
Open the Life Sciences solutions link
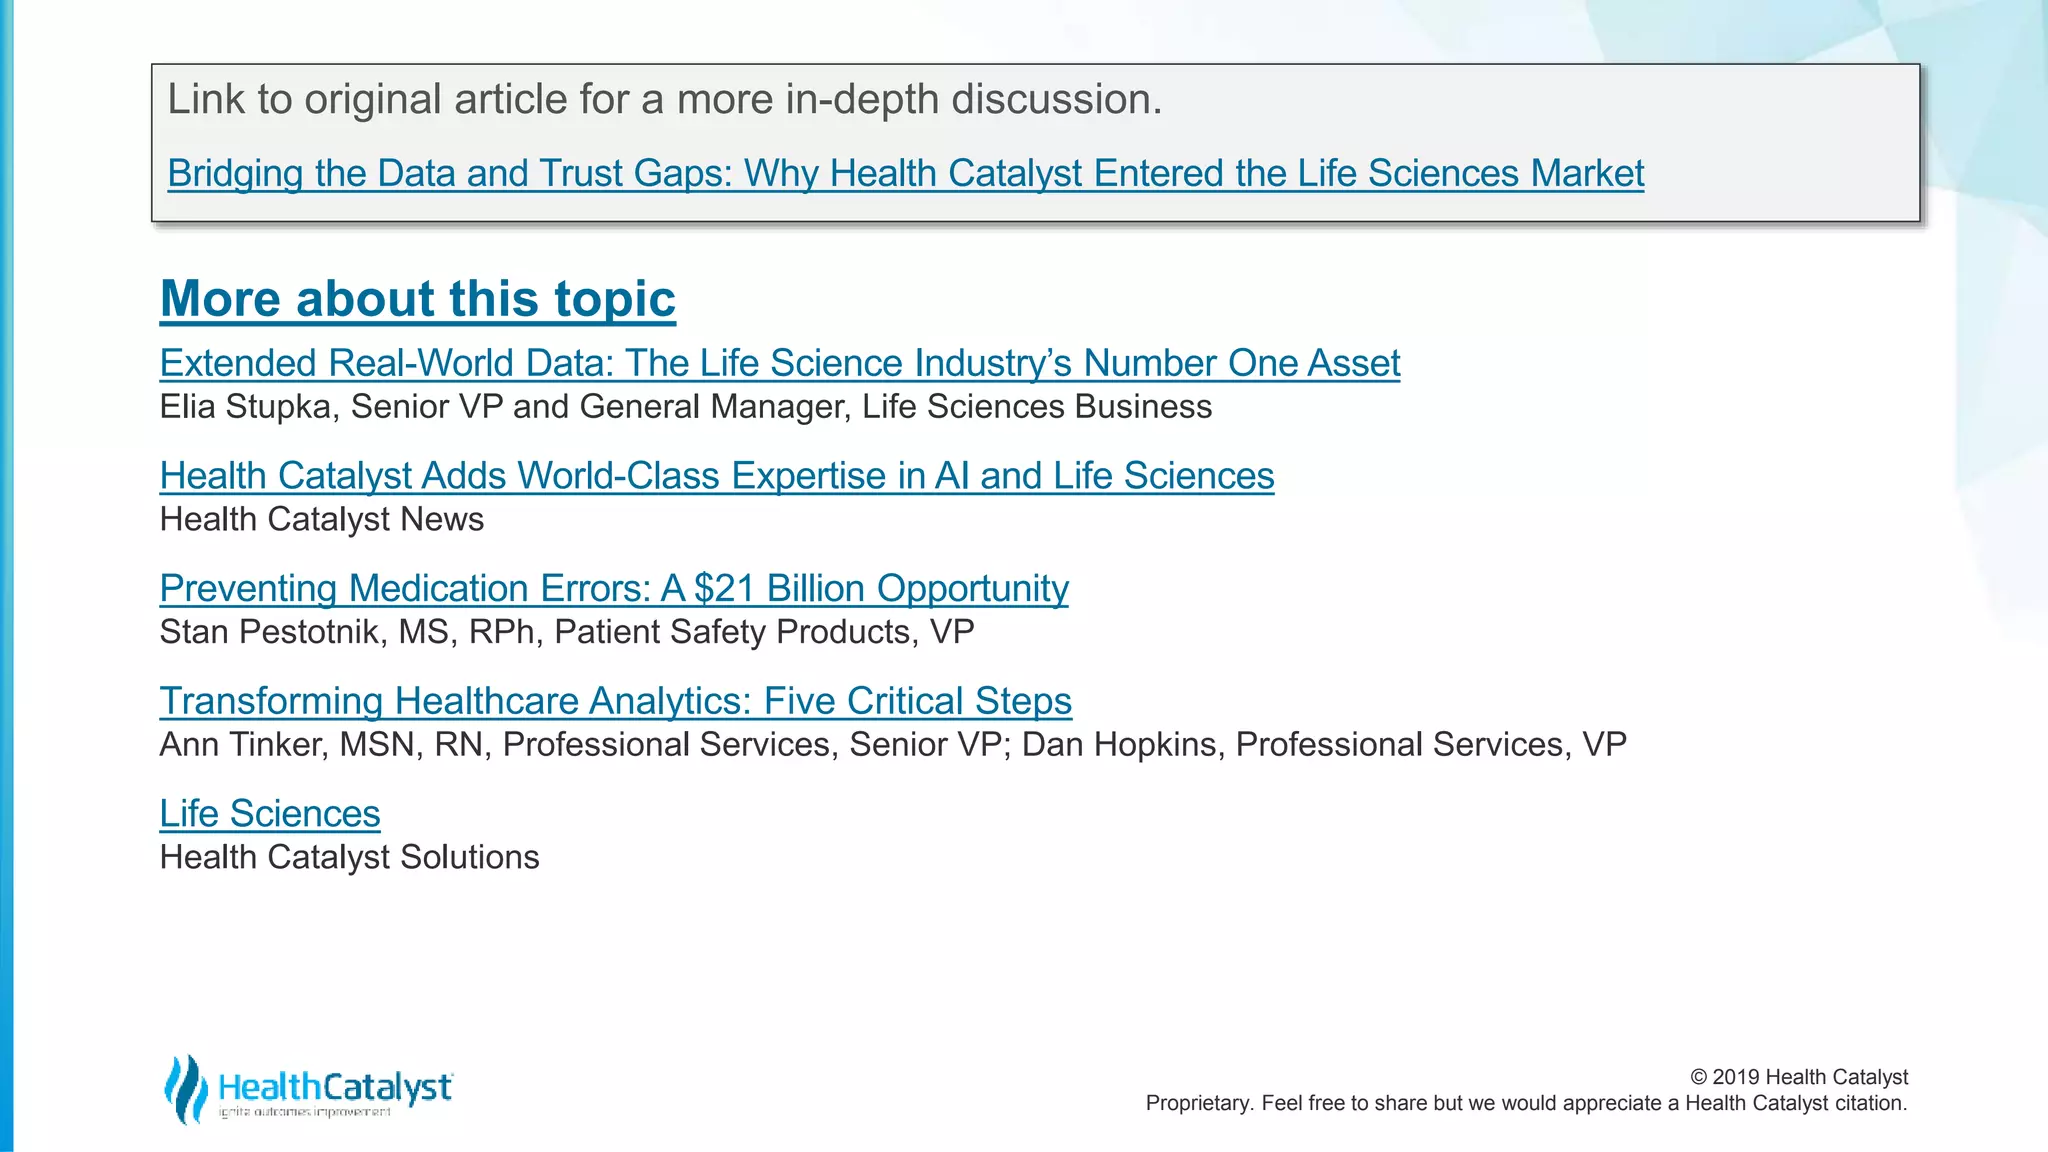tap(270, 814)
